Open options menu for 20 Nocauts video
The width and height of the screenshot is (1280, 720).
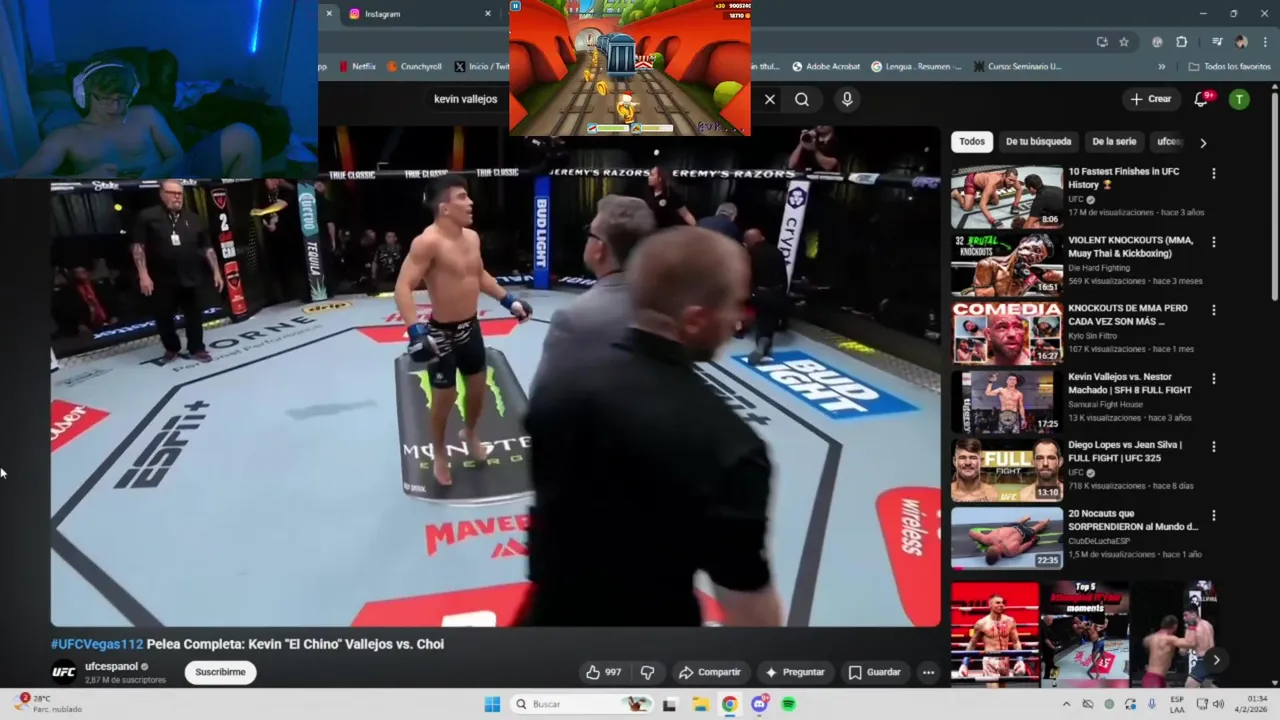click(x=1214, y=515)
